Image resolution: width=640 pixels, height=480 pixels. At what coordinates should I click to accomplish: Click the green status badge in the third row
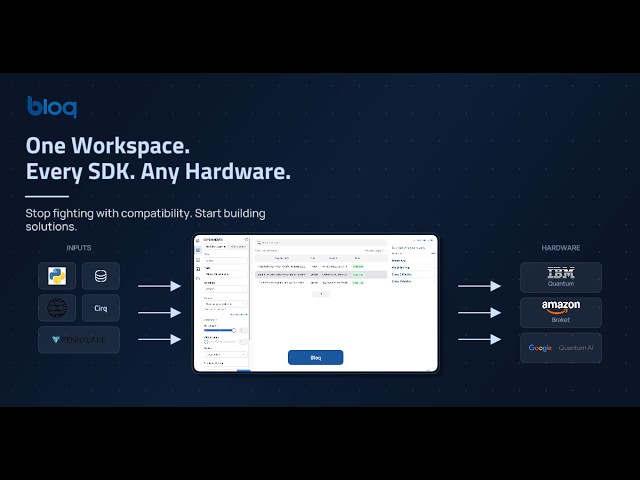tap(358, 282)
